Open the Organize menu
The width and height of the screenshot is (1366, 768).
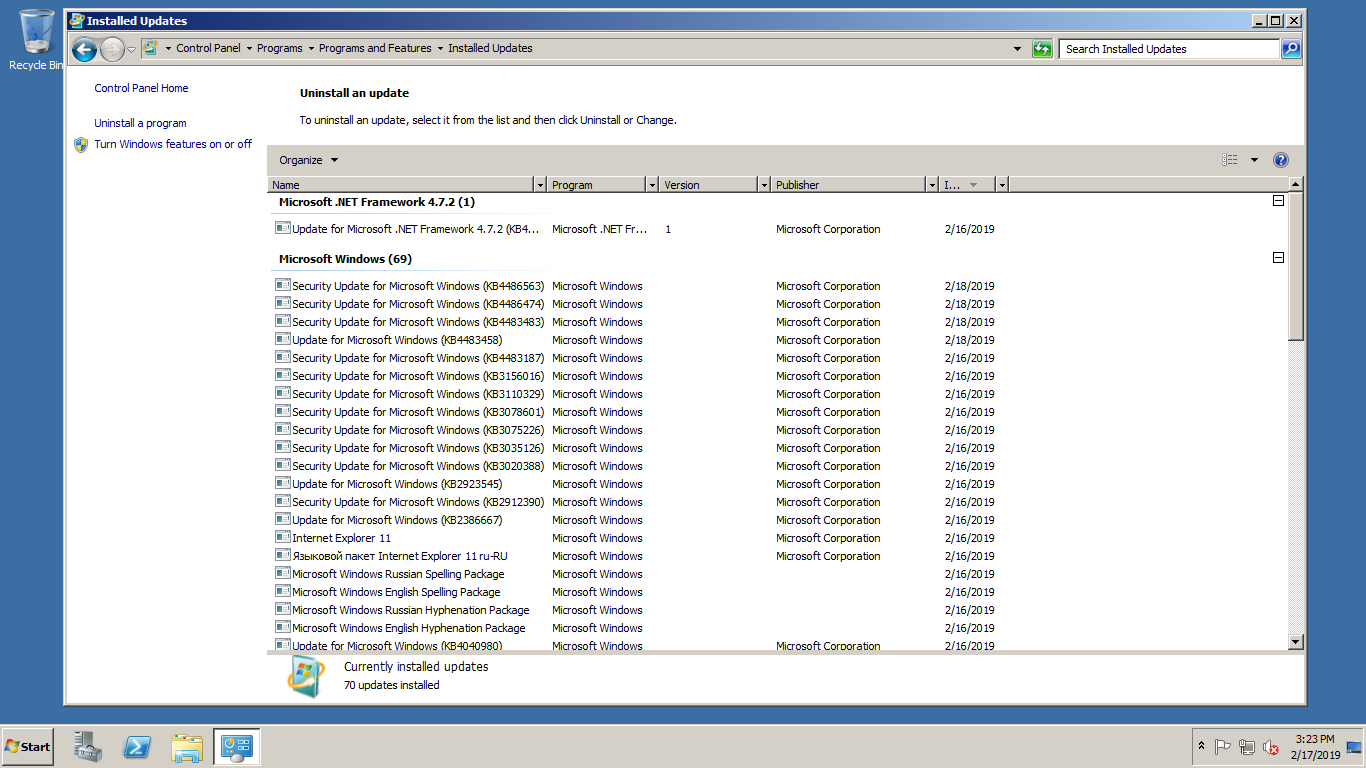pyautogui.click(x=308, y=160)
